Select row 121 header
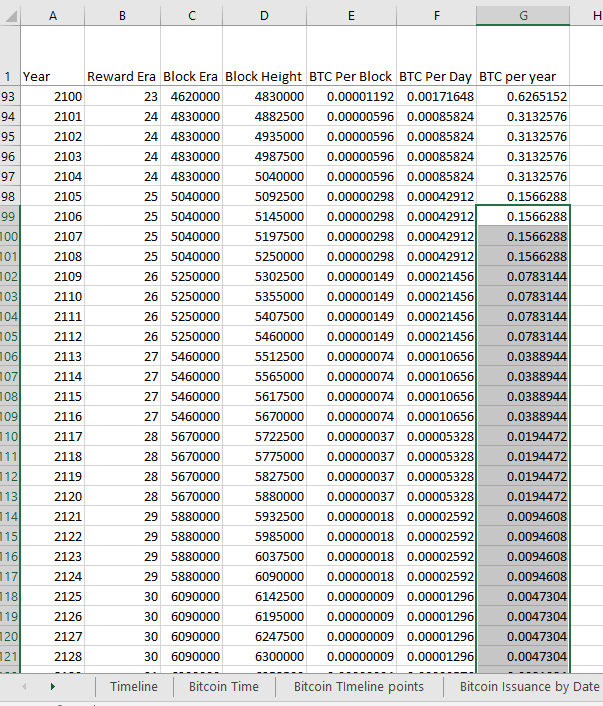This screenshot has height=706, width=603. [9, 656]
